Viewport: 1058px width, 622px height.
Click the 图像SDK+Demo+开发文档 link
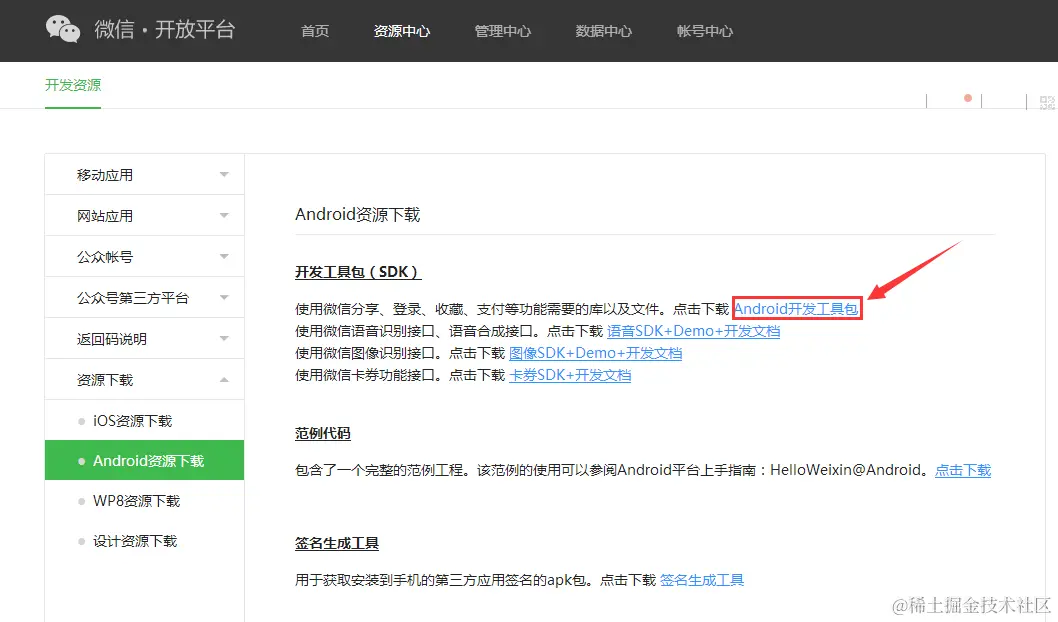click(x=596, y=353)
